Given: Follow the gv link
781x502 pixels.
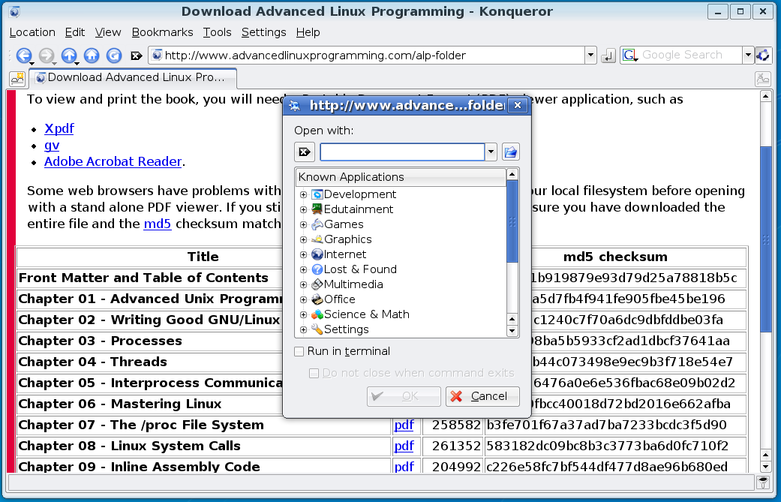Looking at the screenshot, I should pos(52,145).
